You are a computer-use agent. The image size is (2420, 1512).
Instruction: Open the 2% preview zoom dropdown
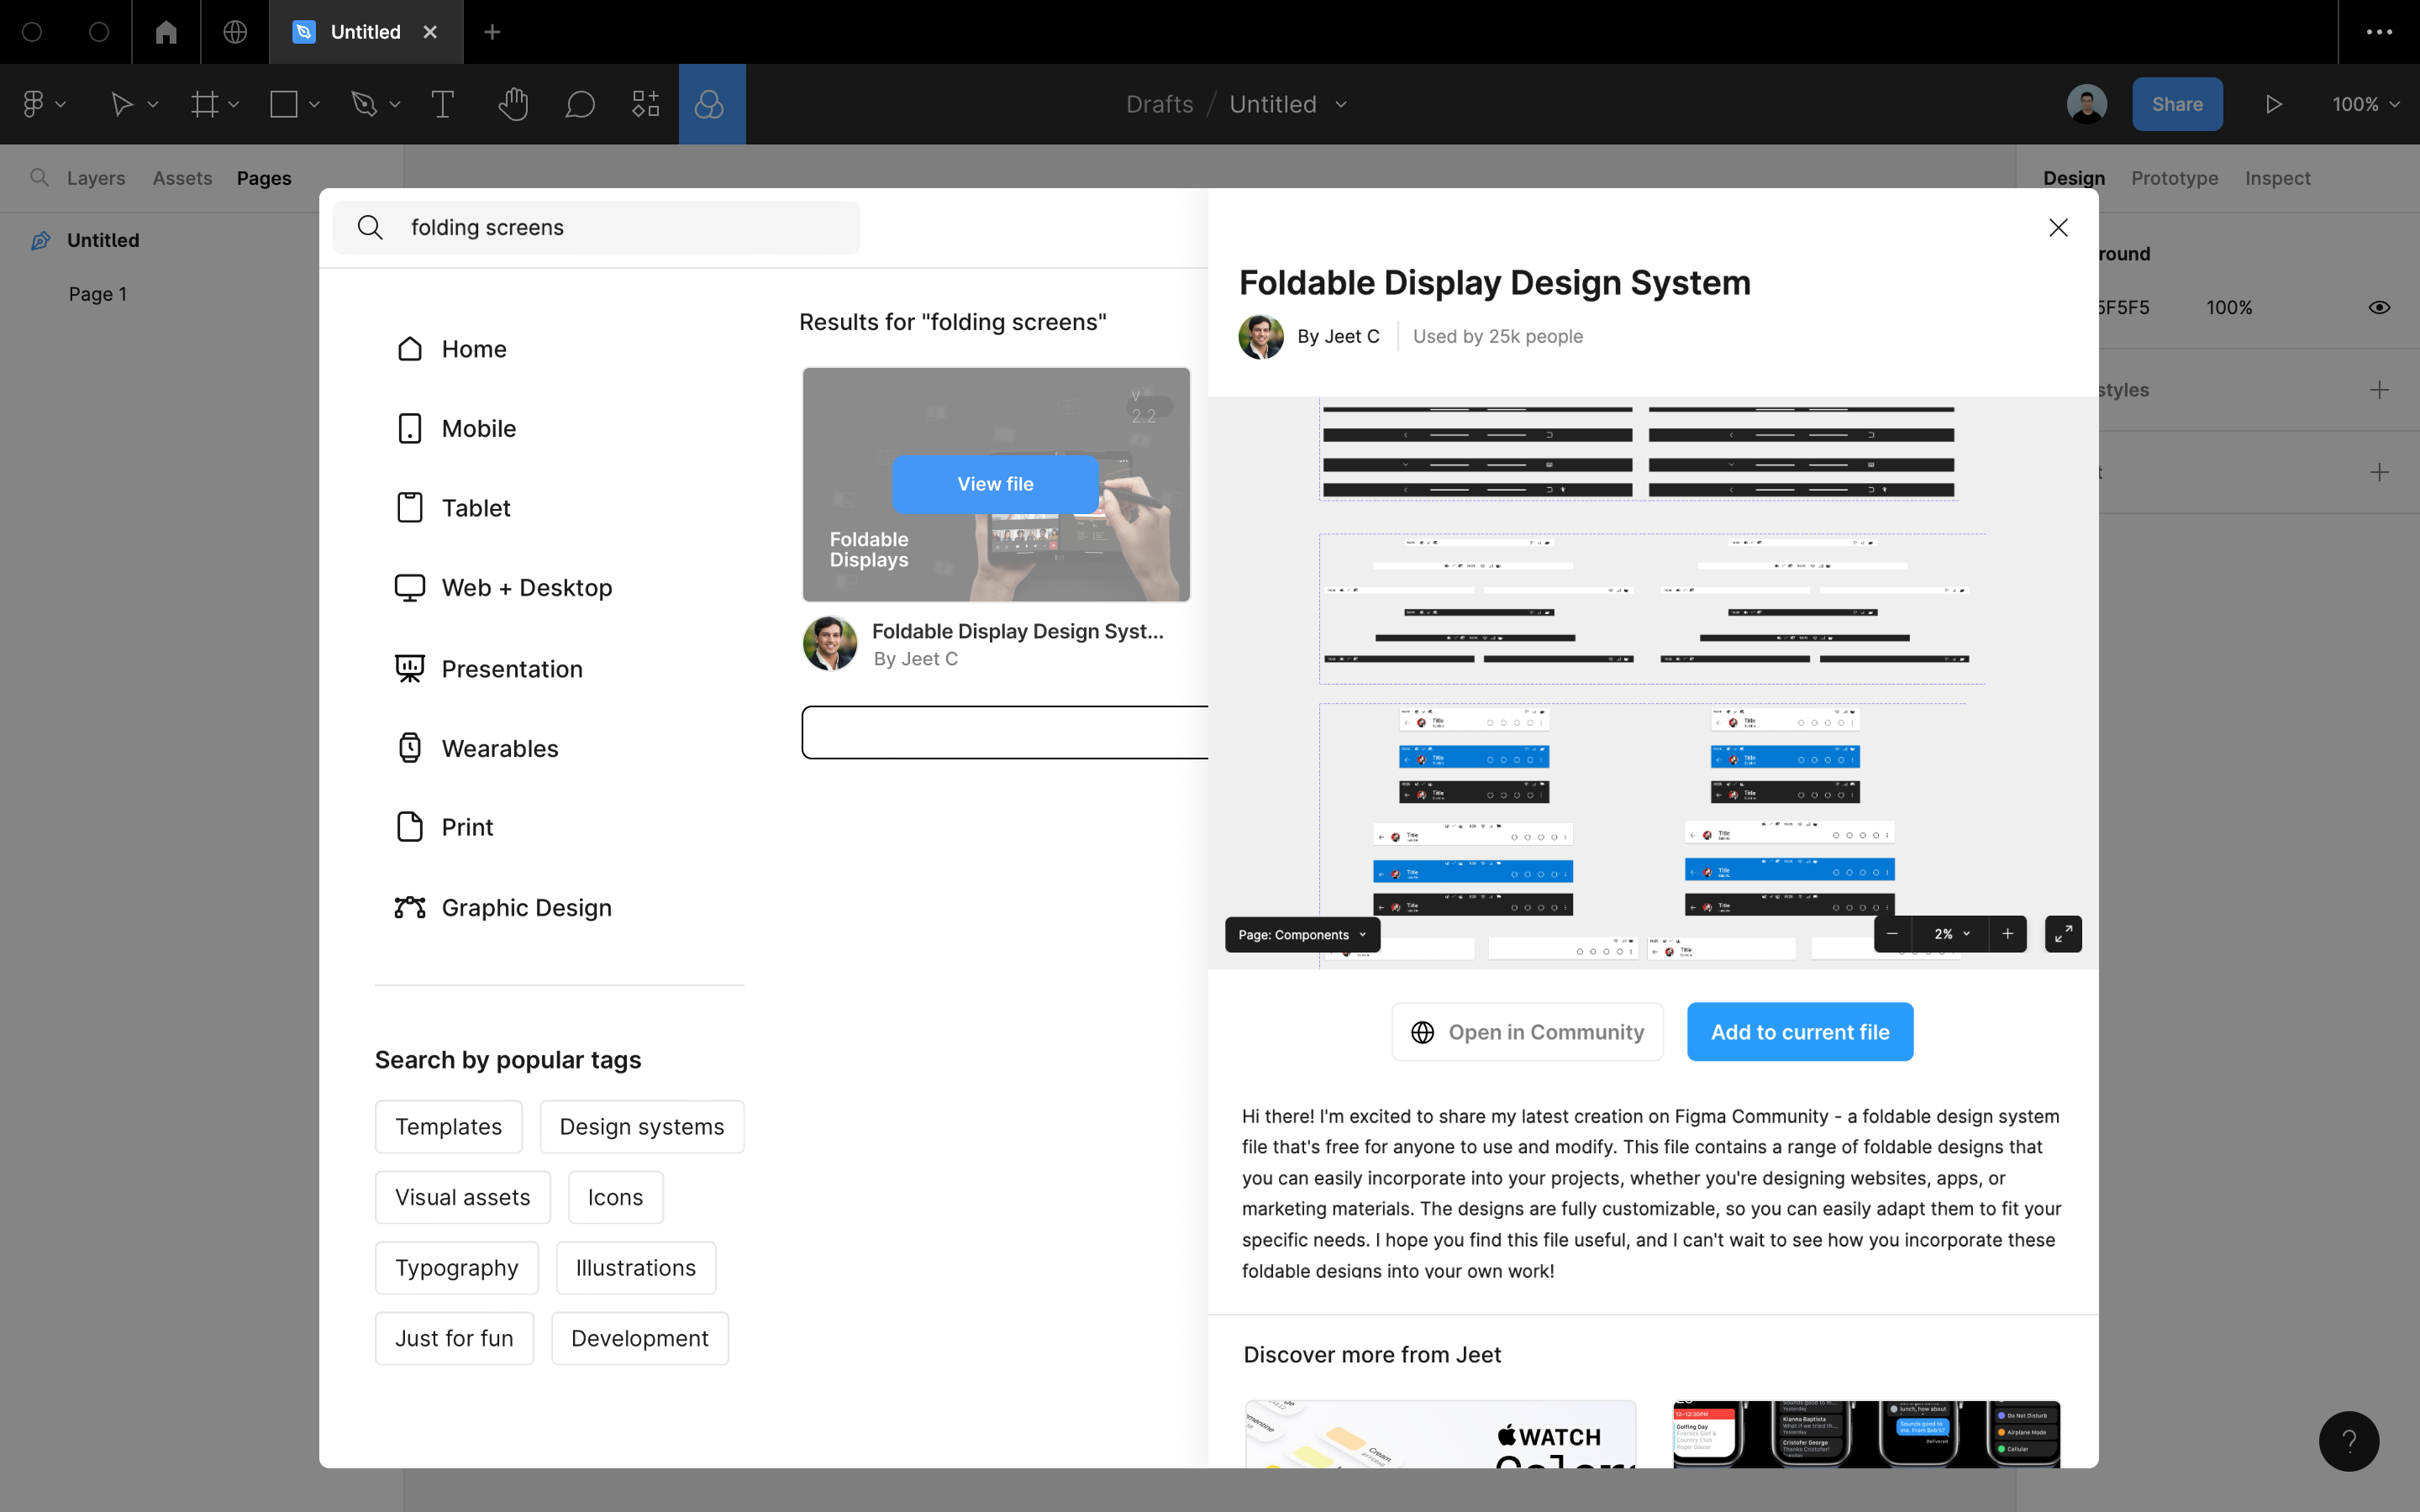click(1951, 934)
